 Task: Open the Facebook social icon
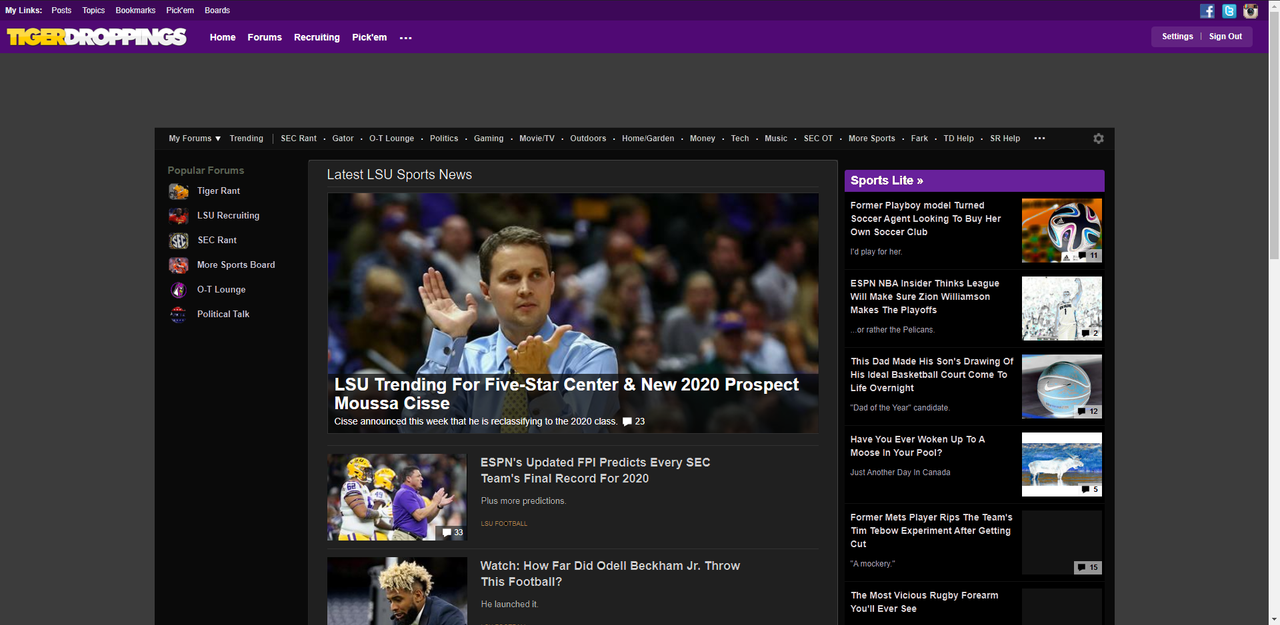click(1207, 11)
